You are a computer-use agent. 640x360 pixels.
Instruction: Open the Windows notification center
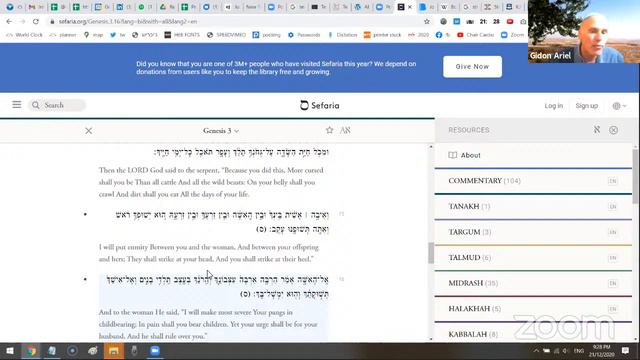(625, 351)
